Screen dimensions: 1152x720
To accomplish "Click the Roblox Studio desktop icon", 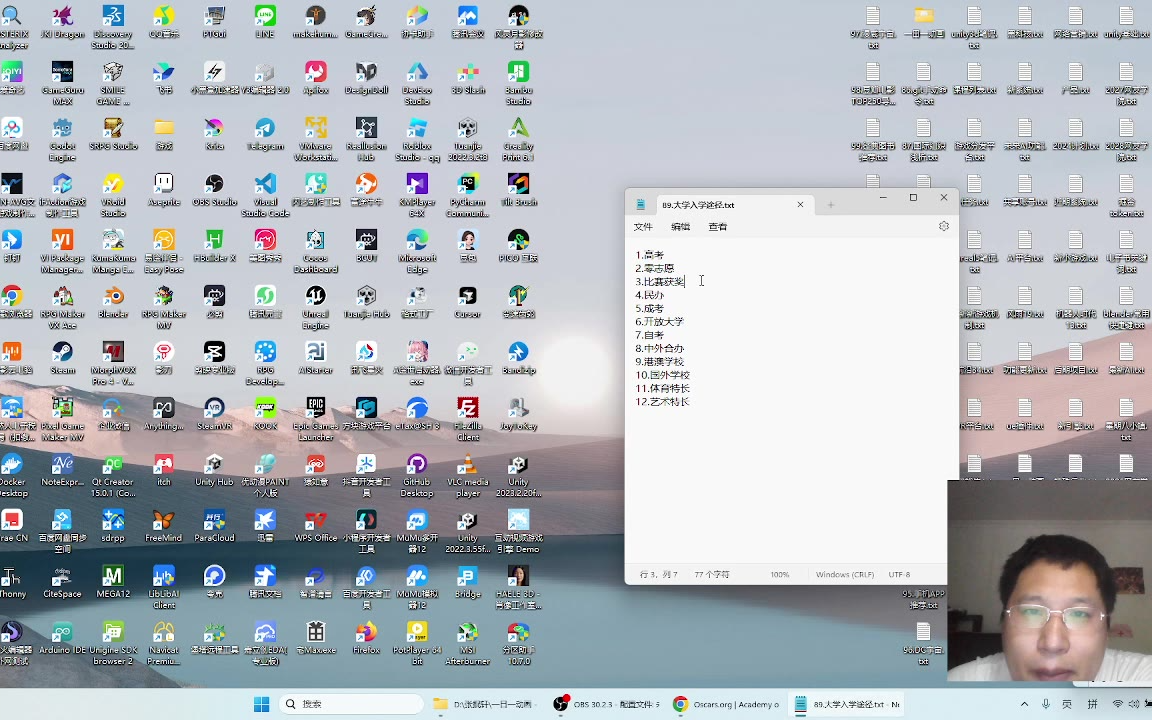I will (x=417, y=140).
